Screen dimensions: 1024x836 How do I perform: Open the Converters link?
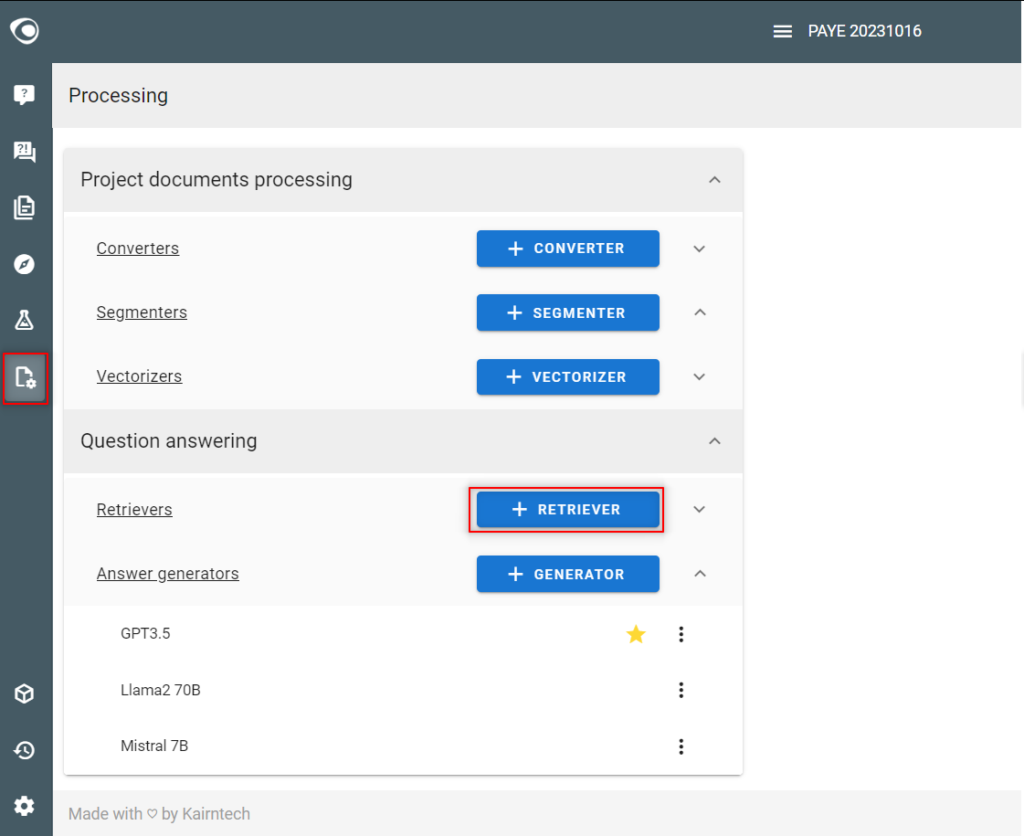click(138, 249)
